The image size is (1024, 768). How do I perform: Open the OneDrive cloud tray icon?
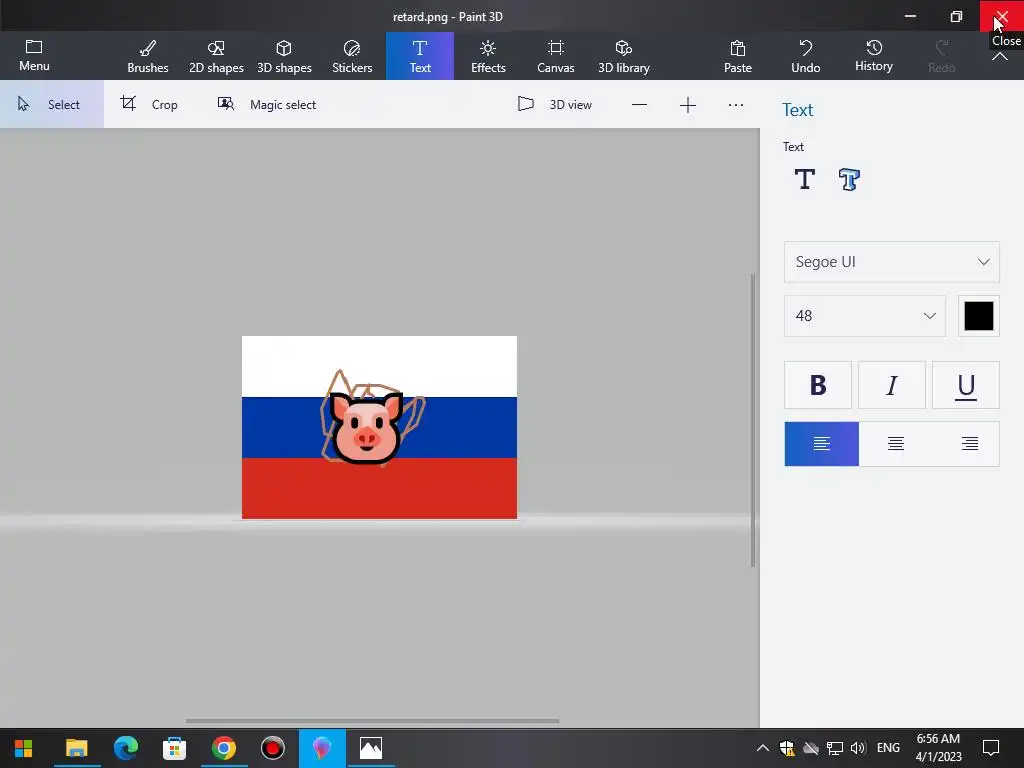(811, 748)
